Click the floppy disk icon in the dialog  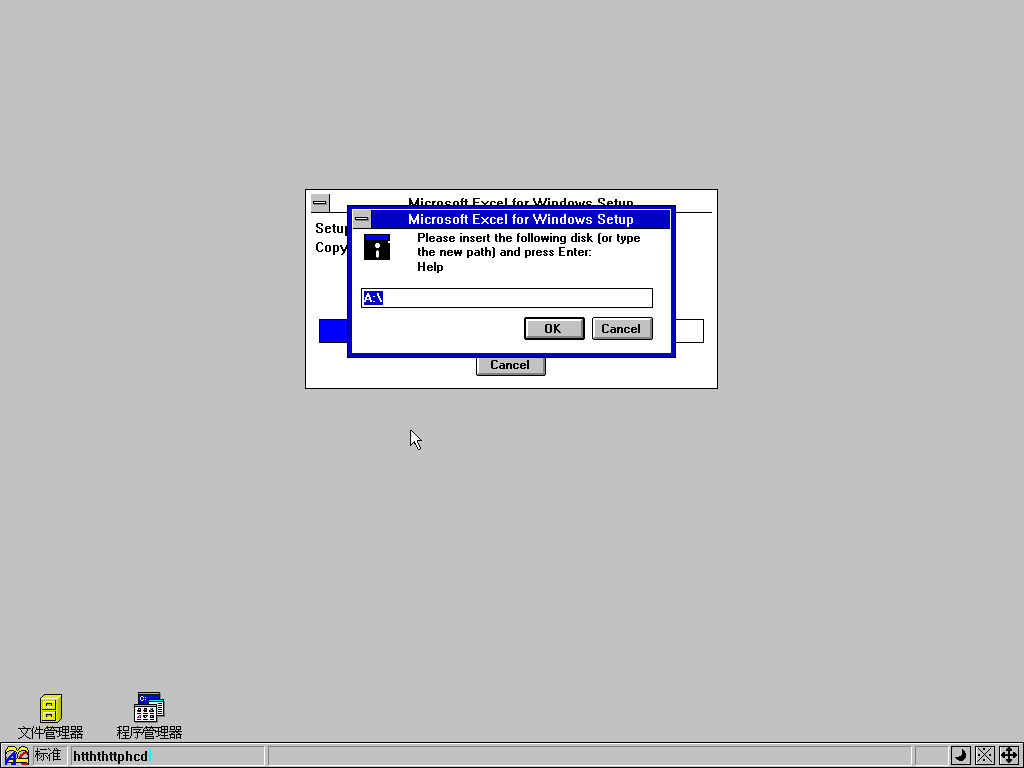coord(376,247)
